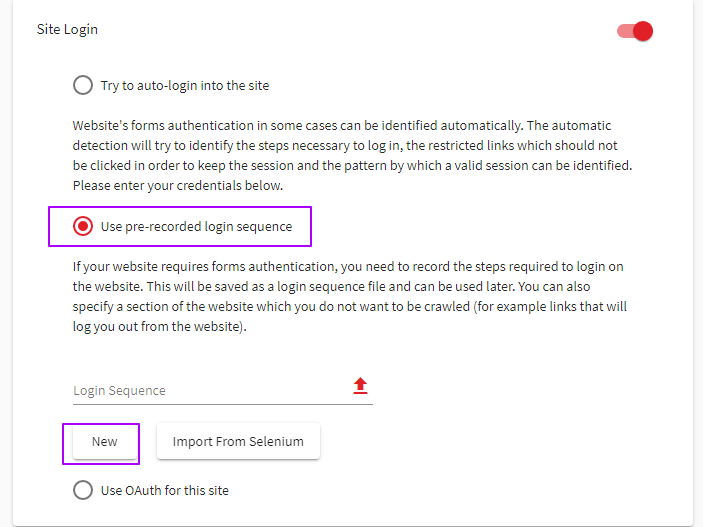Viewport: 703px width, 527px height.
Task: Click the red dot inside the selected radio
Action: [x=83, y=226]
